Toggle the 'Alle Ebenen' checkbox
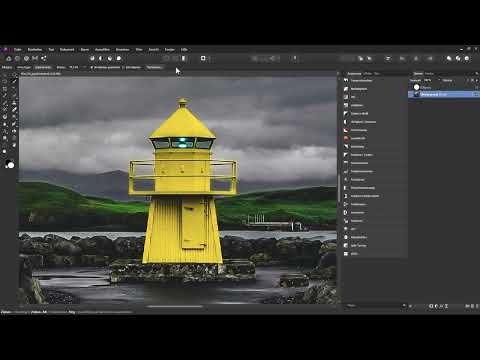The width and height of the screenshot is (480, 360). pyautogui.click(x=124, y=67)
